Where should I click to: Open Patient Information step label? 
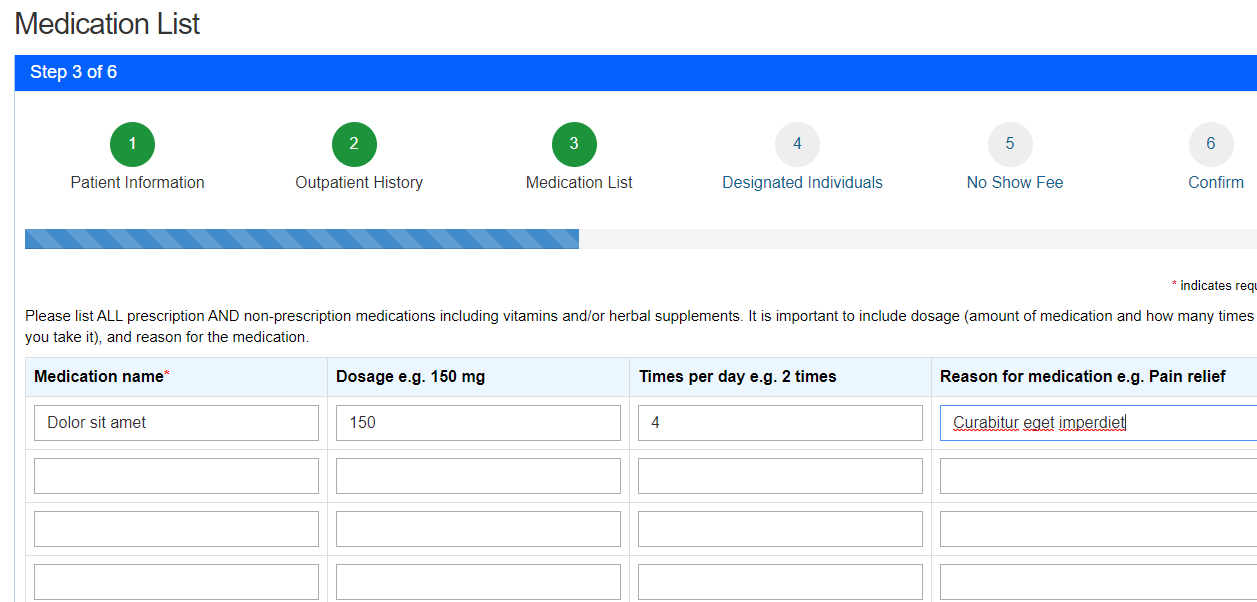pyautogui.click(x=137, y=182)
